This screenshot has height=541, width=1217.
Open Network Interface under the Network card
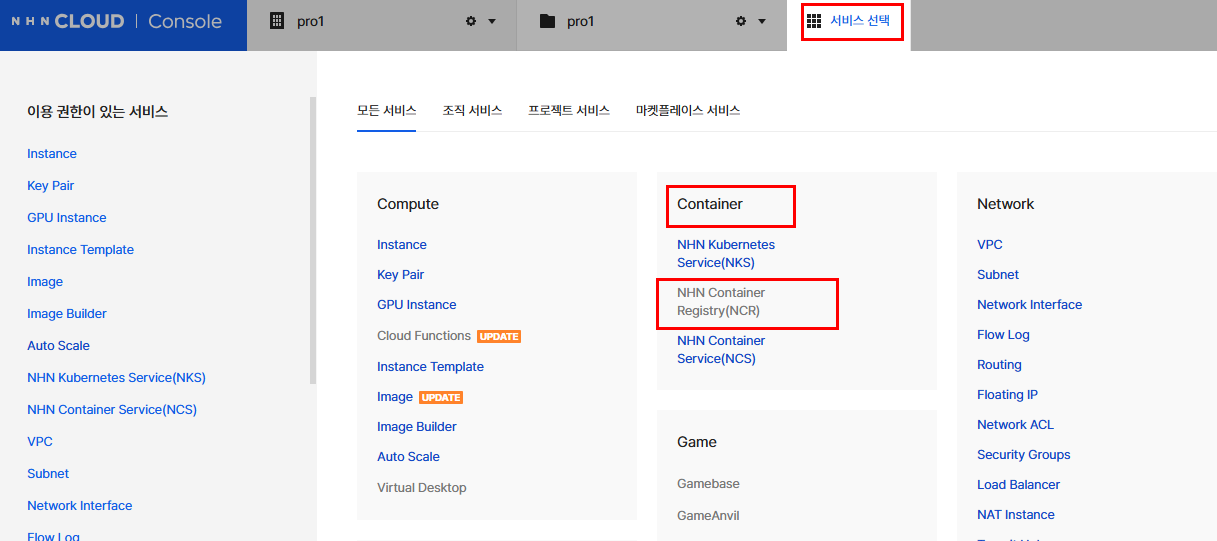[x=1030, y=305]
